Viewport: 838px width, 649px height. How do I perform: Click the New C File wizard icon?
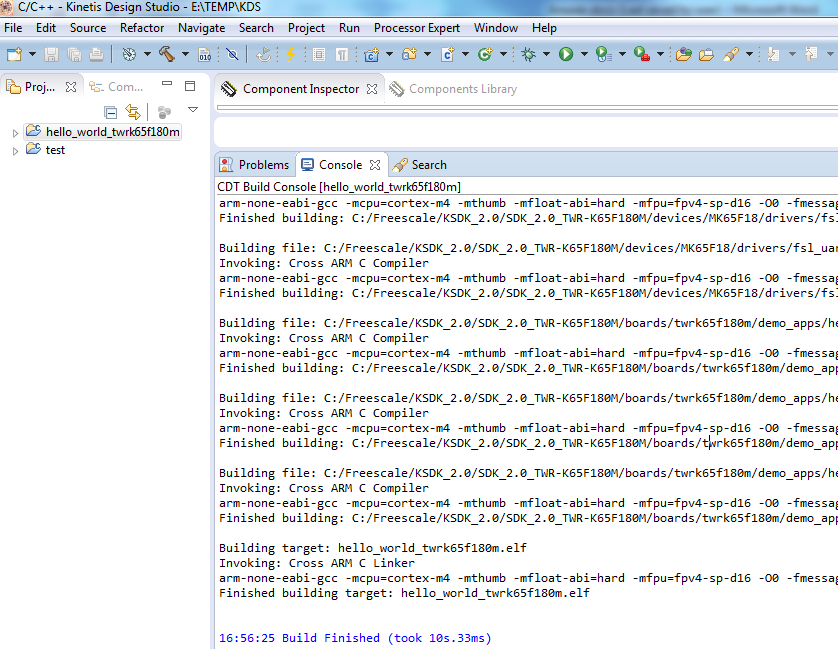click(445, 54)
